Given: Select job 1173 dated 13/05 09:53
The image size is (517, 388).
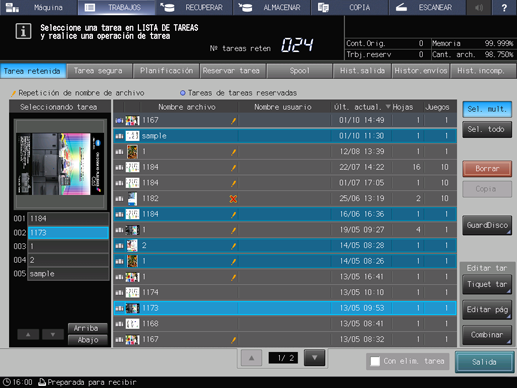Looking at the screenshot, I should click(285, 308).
